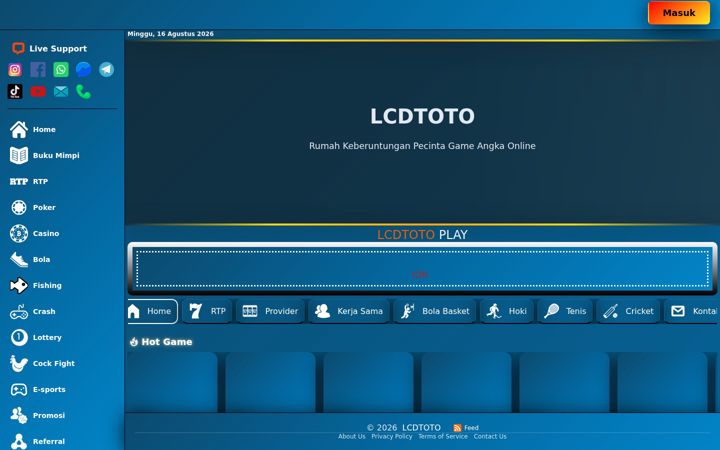Viewport: 720px width, 450px height.
Task: Click the Fishing fish icon
Action: click(19, 286)
